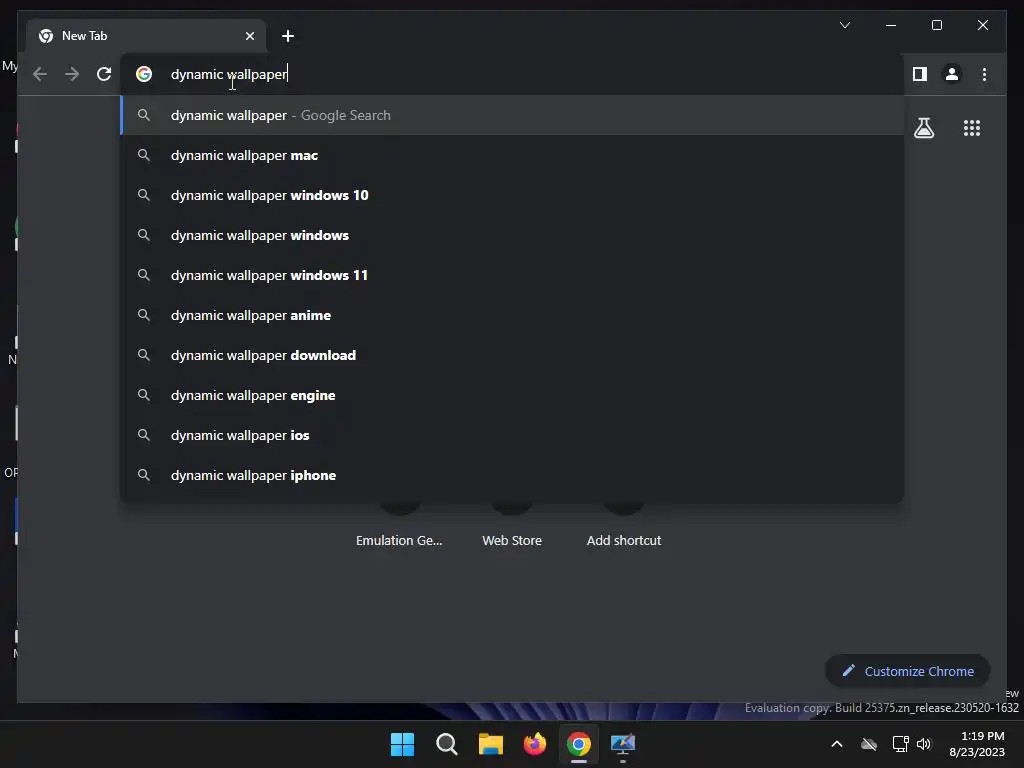Click the cloud sync tray icon
This screenshot has width=1024, height=768.
pyautogui.click(x=869, y=744)
